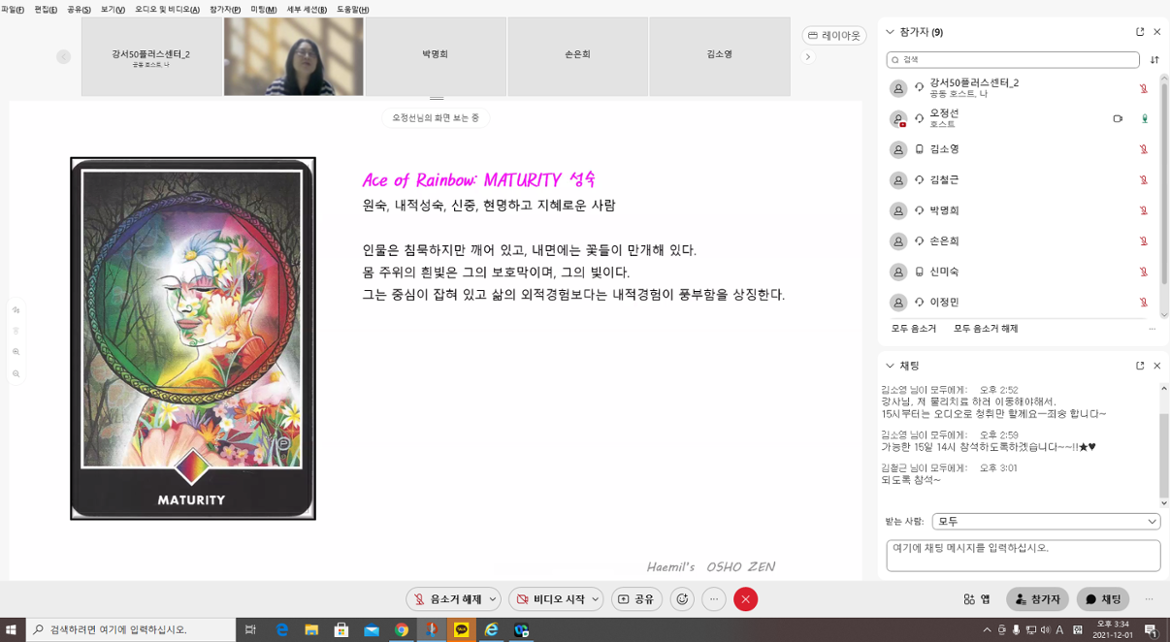Toggle microphone with 음소거 해제 button
The width and height of the screenshot is (1170, 642).
coord(446,599)
